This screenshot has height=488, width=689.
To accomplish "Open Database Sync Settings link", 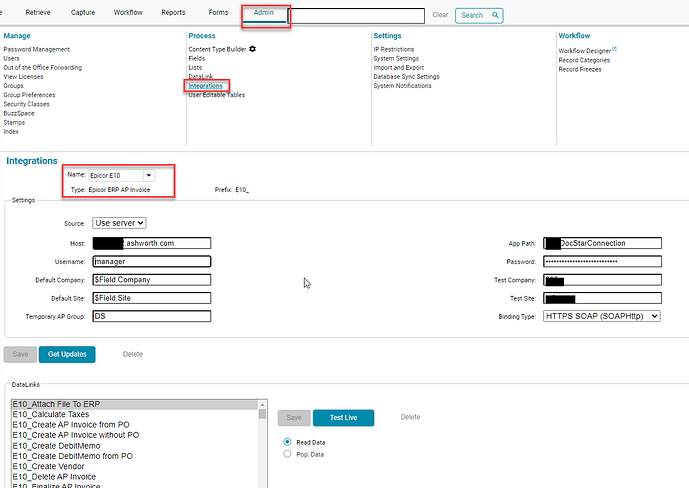I will tap(406, 76).
